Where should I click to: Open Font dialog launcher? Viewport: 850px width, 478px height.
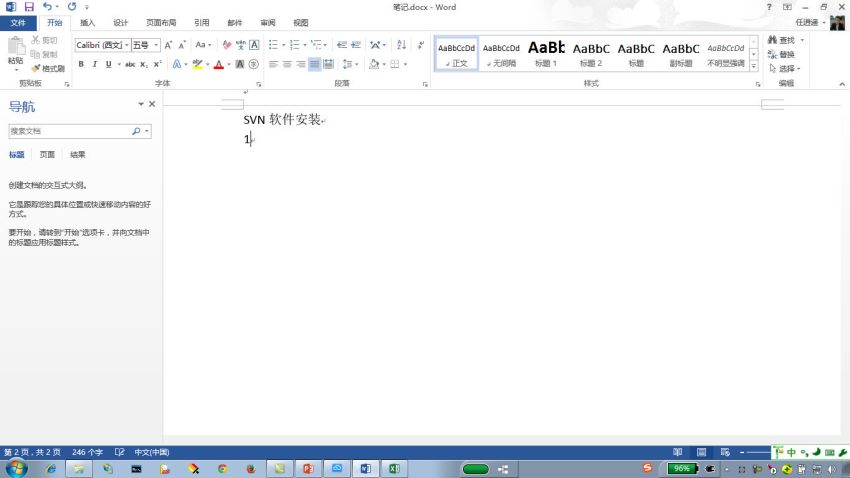click(x=259, y=84)
